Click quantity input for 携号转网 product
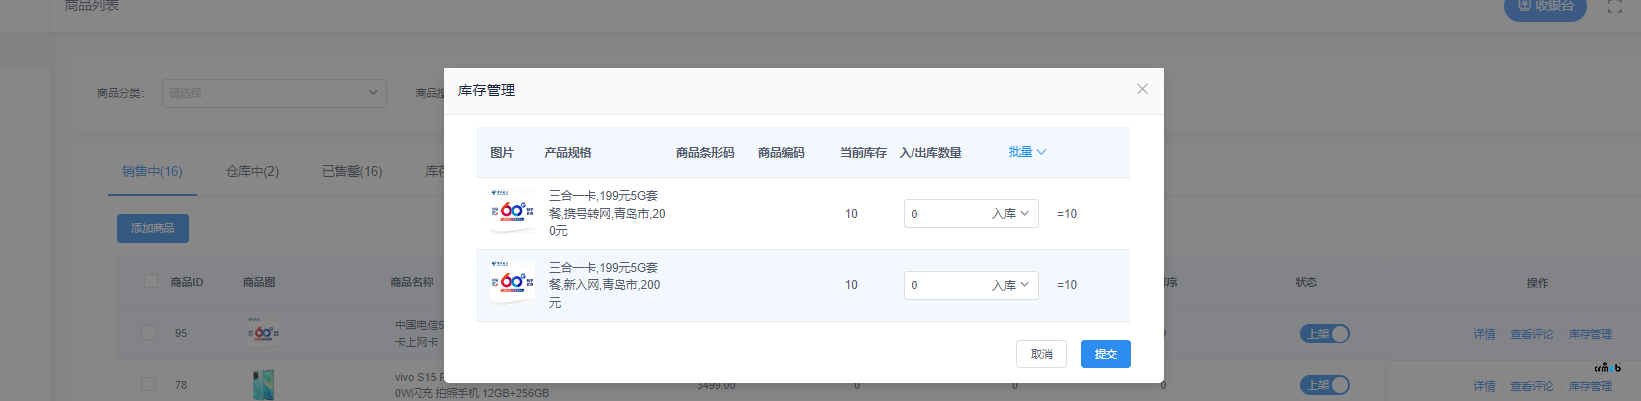The width and height of the screenshot is (1641, 401). [945, 214]
